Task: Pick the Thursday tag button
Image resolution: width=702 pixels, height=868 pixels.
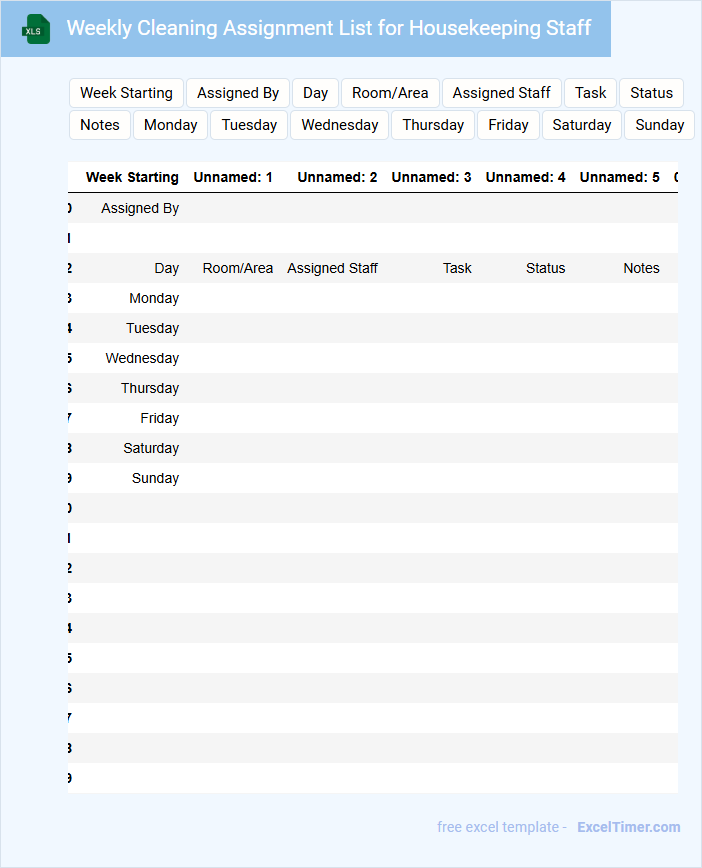Action: pyautogui.click(x=433, y=125)
